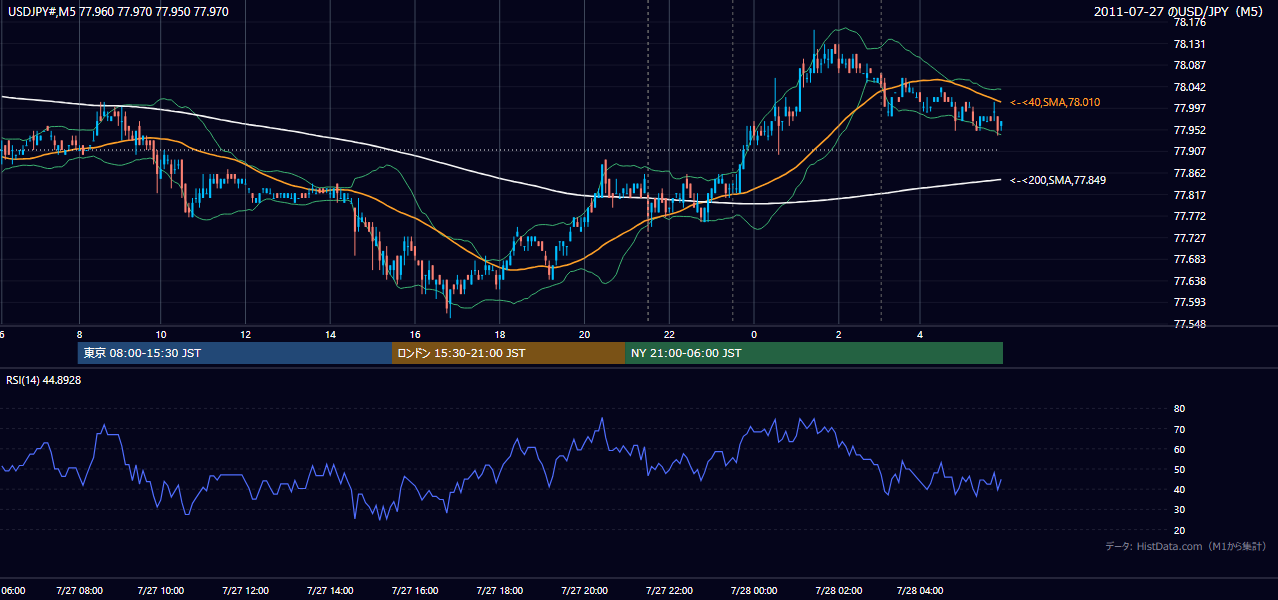Image resolution: width=1278 pixels, height=600 pixels.
Task: Click the RSI(14) 44.8928 indicator label
Action: pyautogui.click(x=44, y=380)
